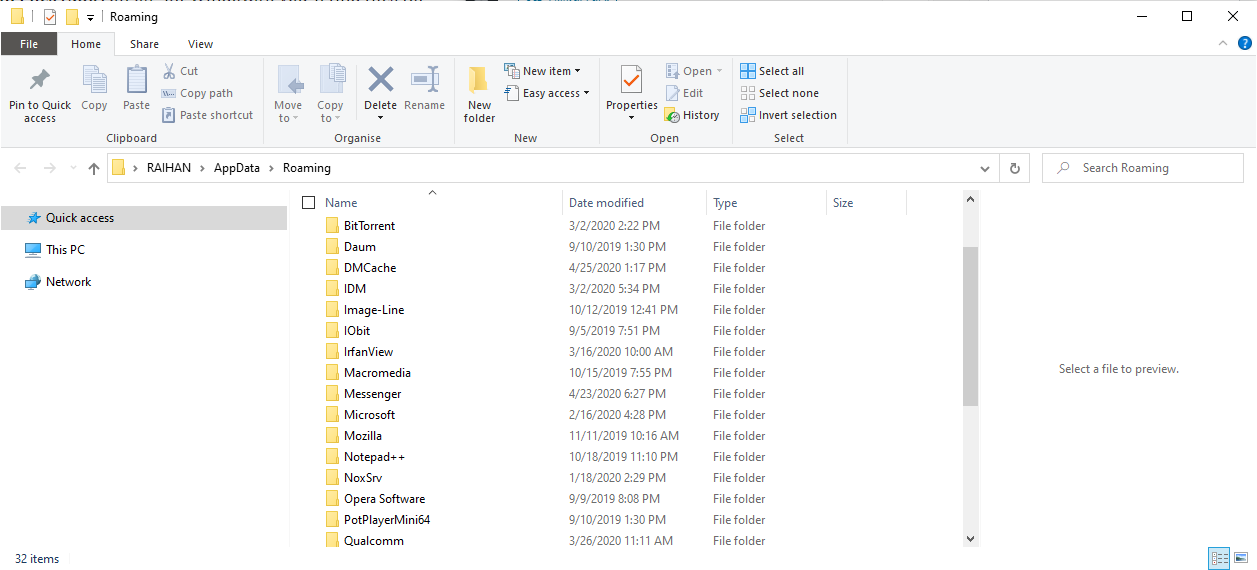Expand Recent locations dropdown arrow

click(x=73, y=169)
